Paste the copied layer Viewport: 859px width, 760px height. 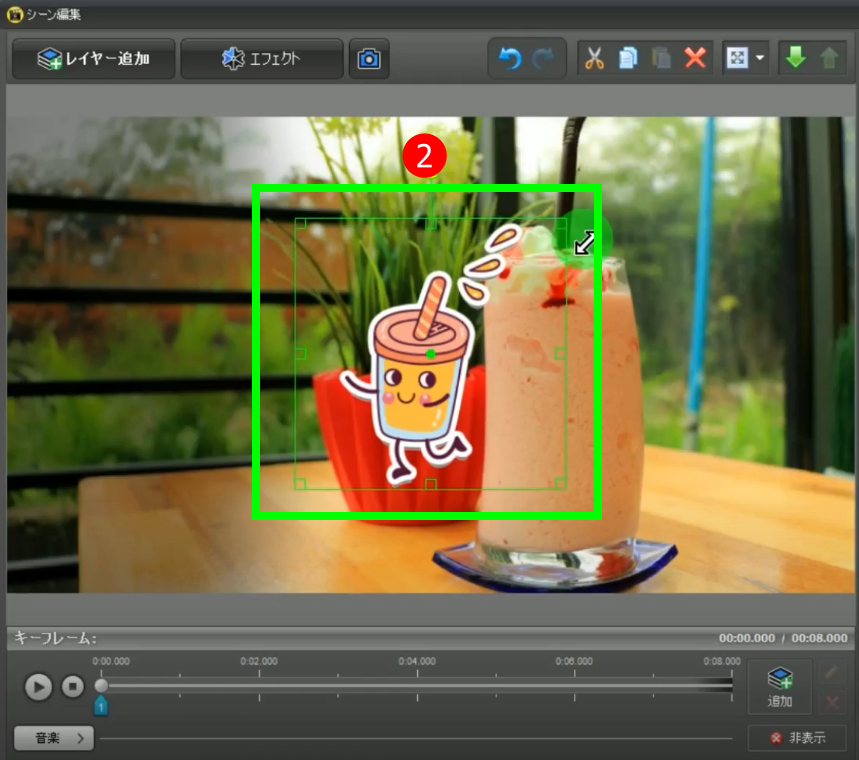pos(661,59)
